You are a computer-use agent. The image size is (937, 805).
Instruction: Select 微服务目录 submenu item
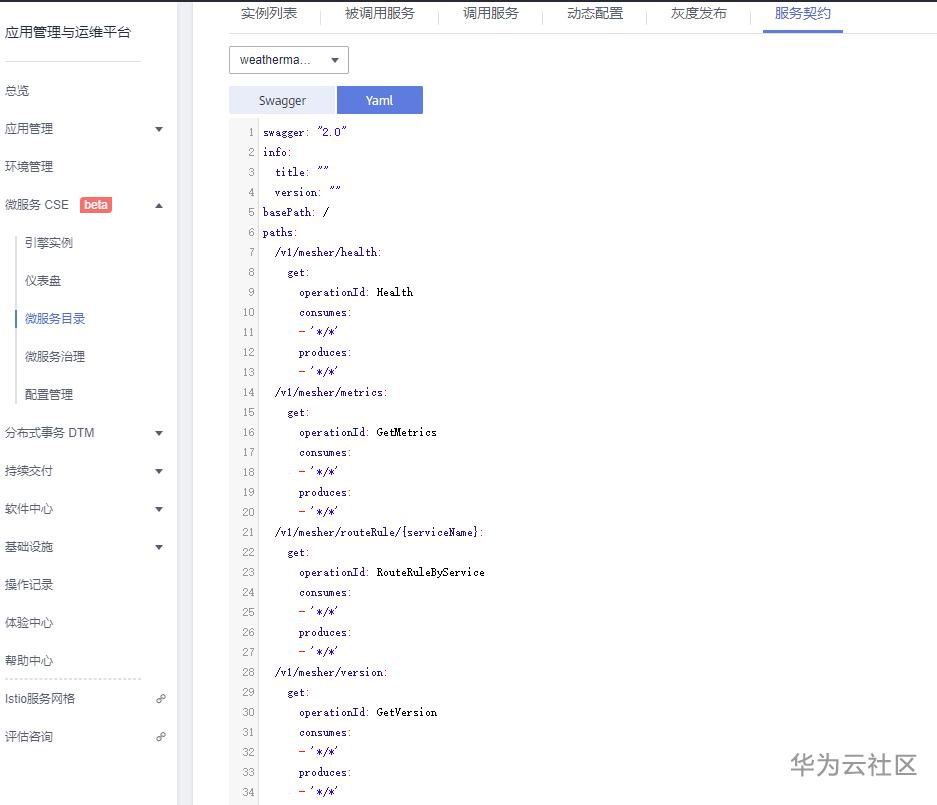click(54, 319)
